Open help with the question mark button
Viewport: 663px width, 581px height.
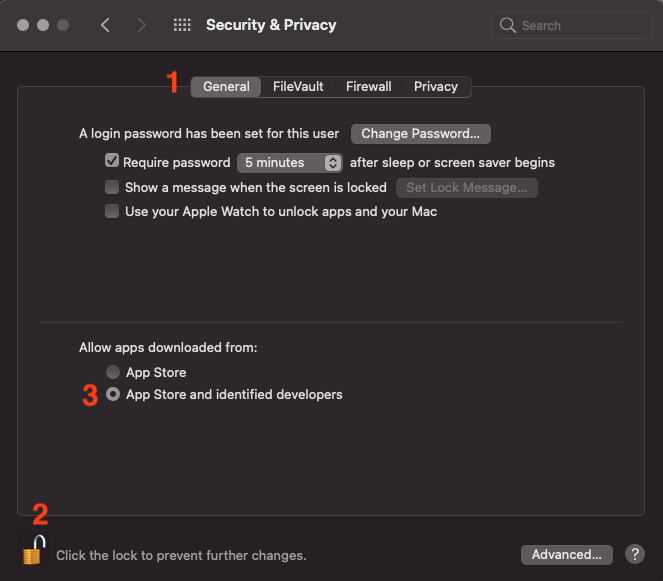634,554
